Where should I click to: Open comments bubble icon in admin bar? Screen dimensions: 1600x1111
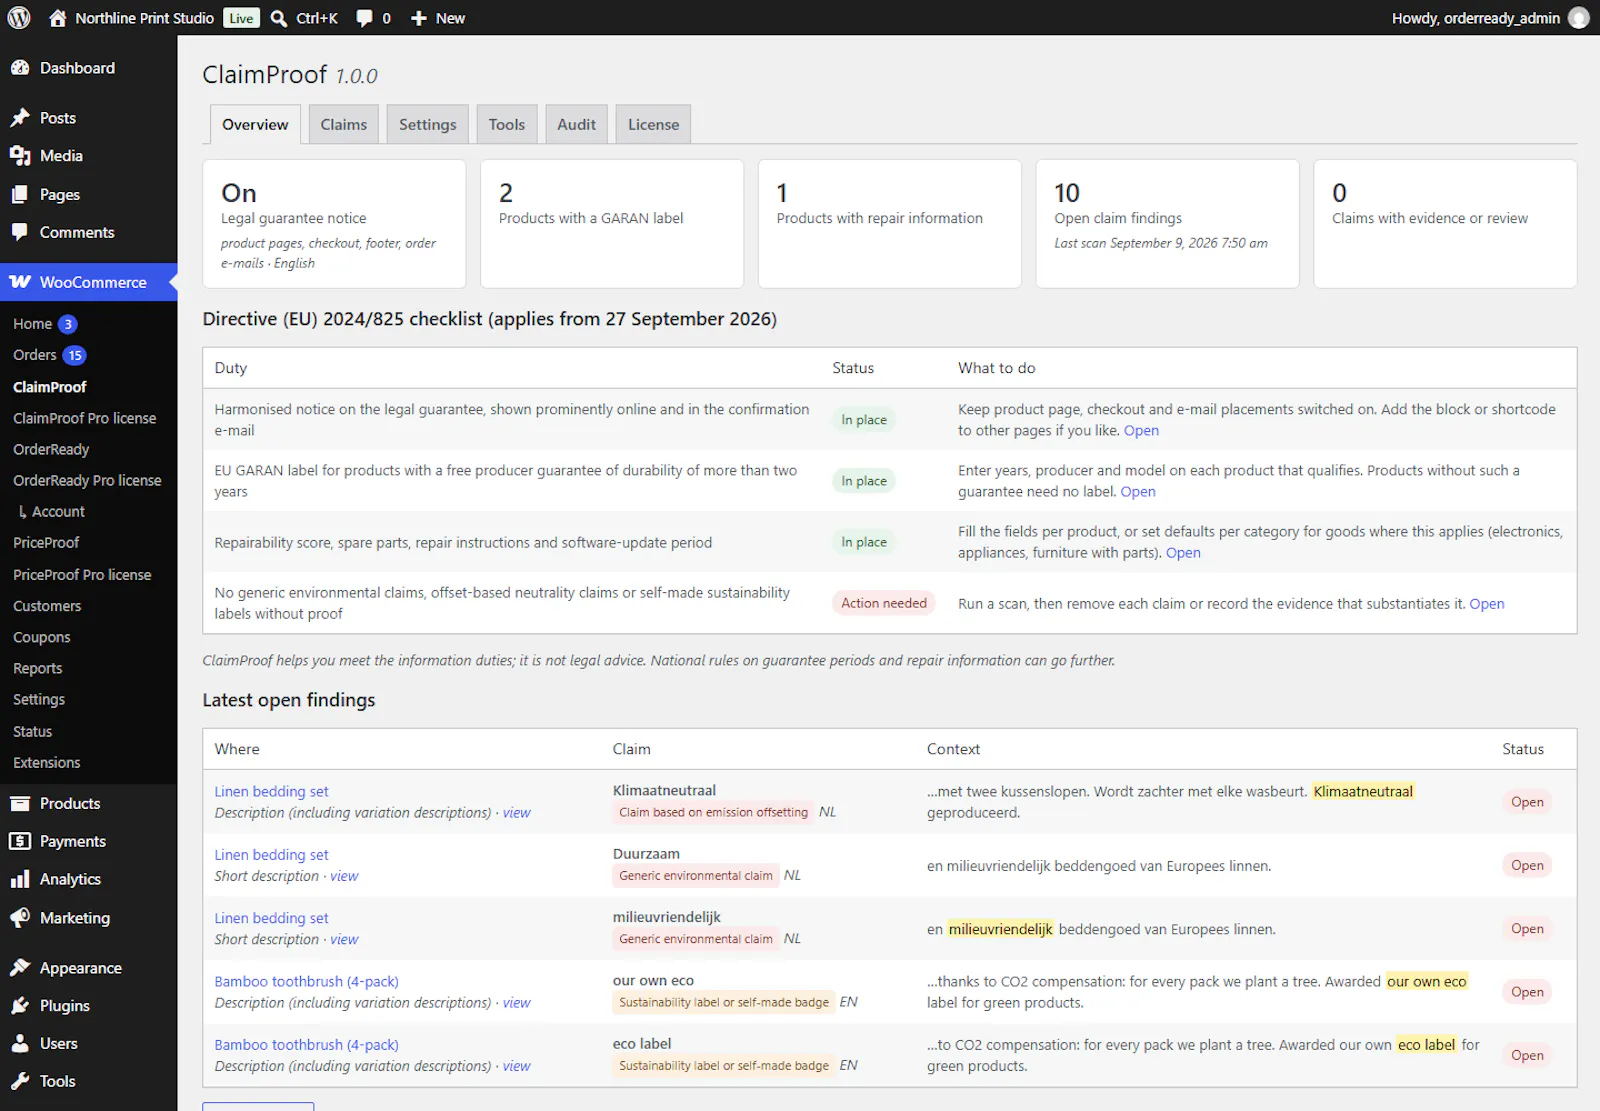coord(364,18)
